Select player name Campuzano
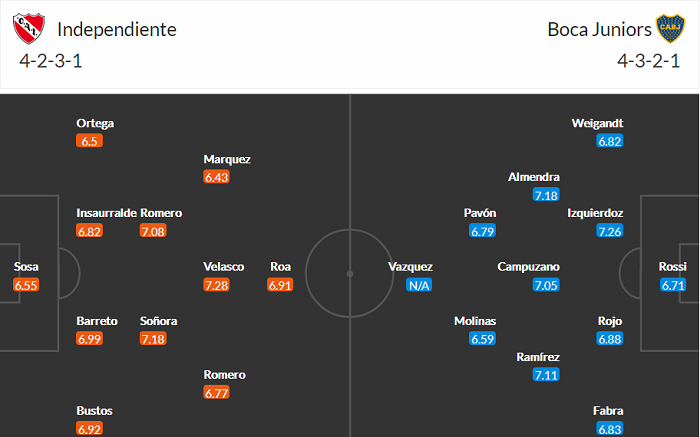The image size is (700, 437). [528, 267]
